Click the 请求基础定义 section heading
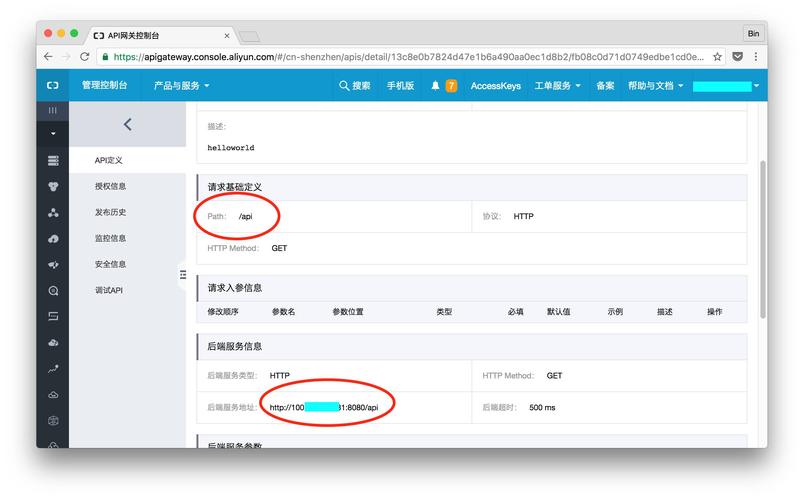Viewport: 804px width, 500px height. click(234, 187)
